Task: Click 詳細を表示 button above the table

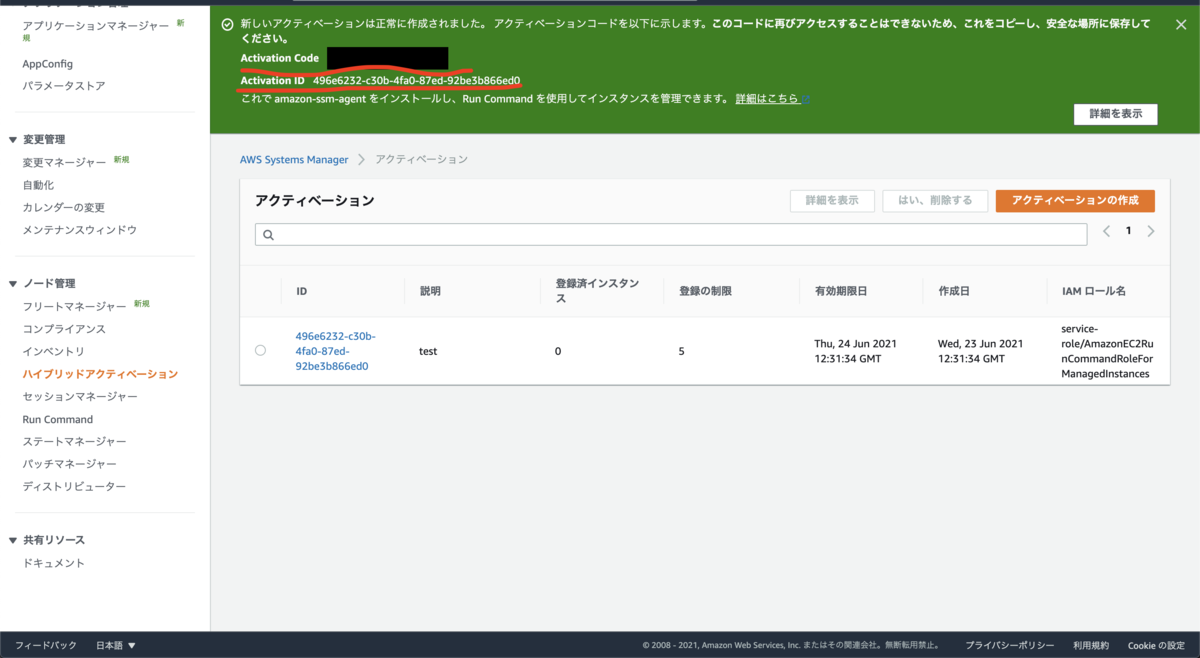Action: (832, 201)
